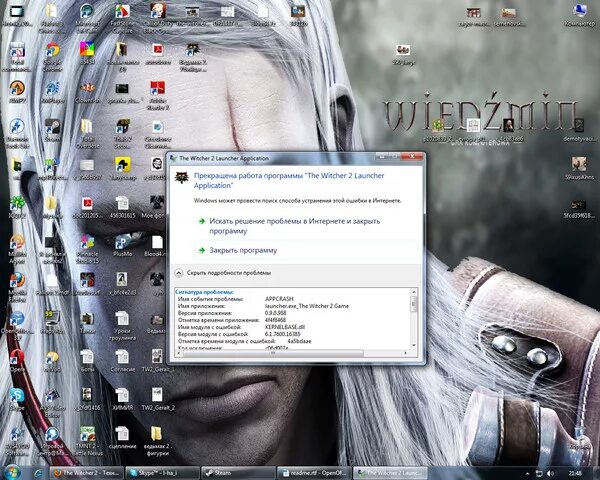Image resolution: width=600 pixels, height=480 pixels.
Task: Click the volume speaker tray icon
Action: click(550, 473)
